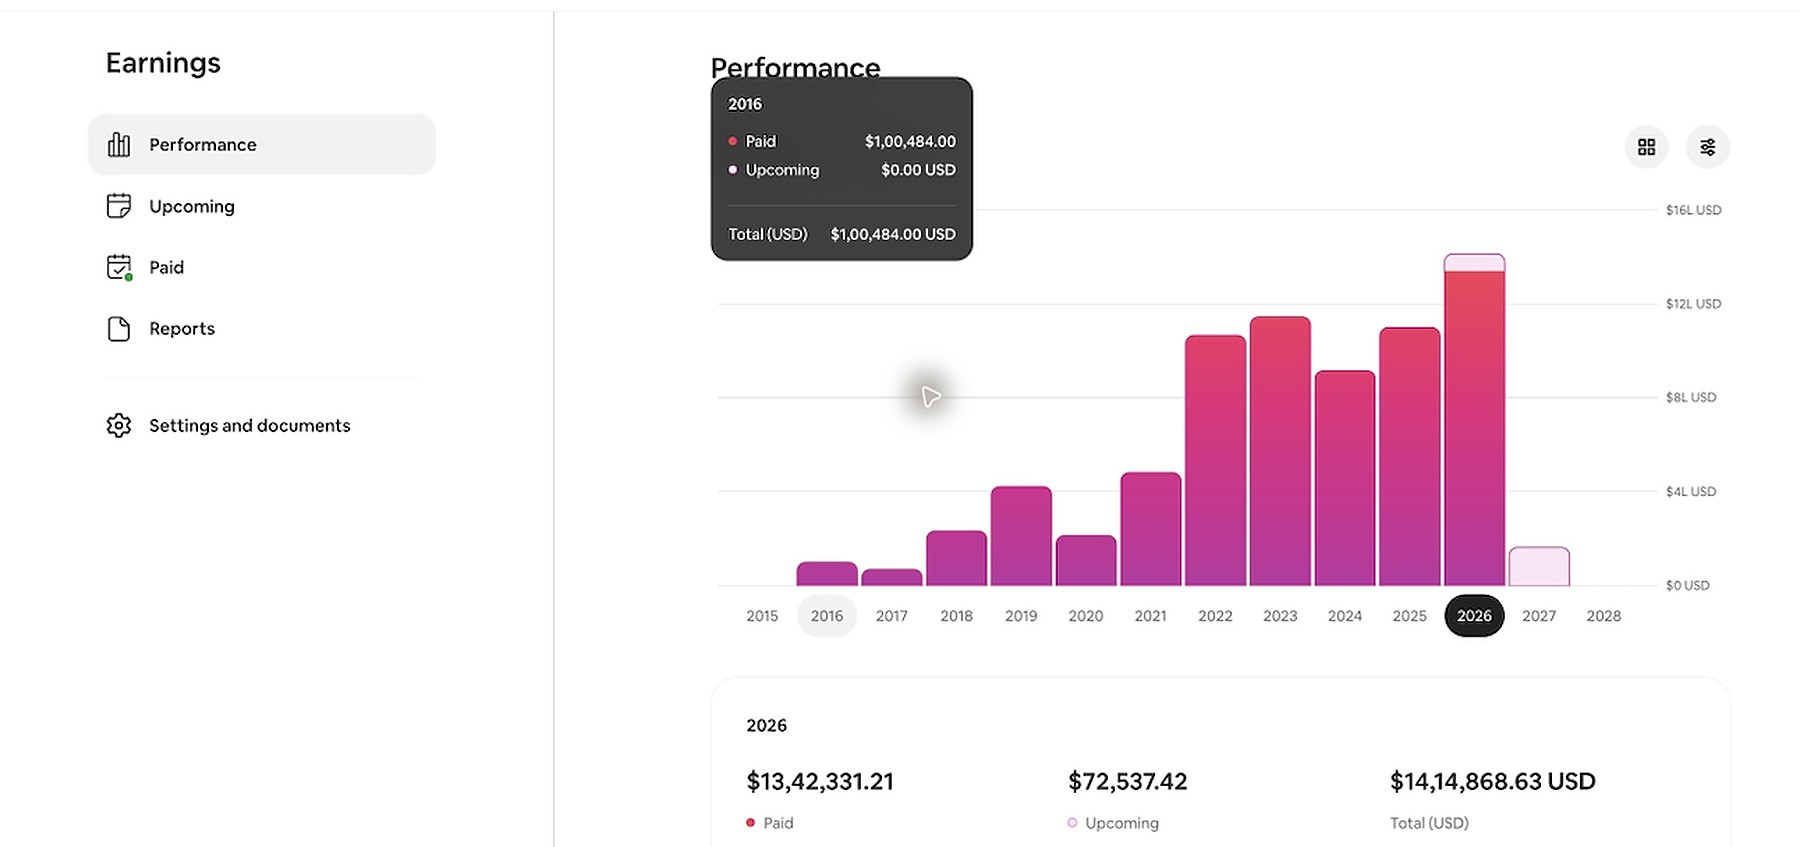This screenshot has height=847, width=1800.
Task: Click the $72,537.42 upcoming amount
Action: click(x=1127, y=781)
